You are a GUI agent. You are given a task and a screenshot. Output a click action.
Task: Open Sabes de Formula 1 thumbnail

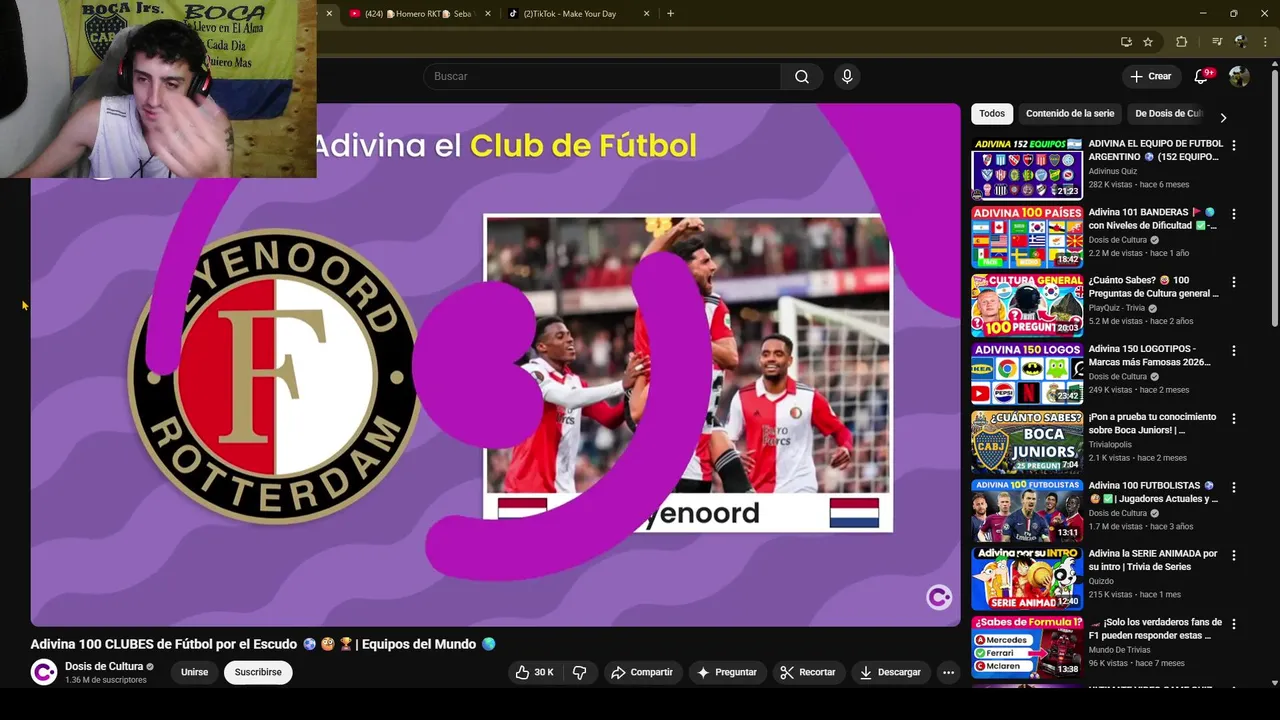pos(1027,647)
